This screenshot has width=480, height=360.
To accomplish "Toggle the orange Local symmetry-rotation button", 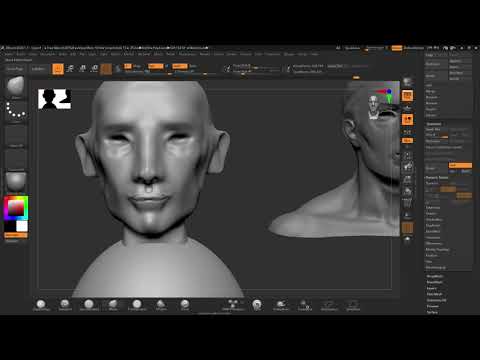I will (407, 120).
